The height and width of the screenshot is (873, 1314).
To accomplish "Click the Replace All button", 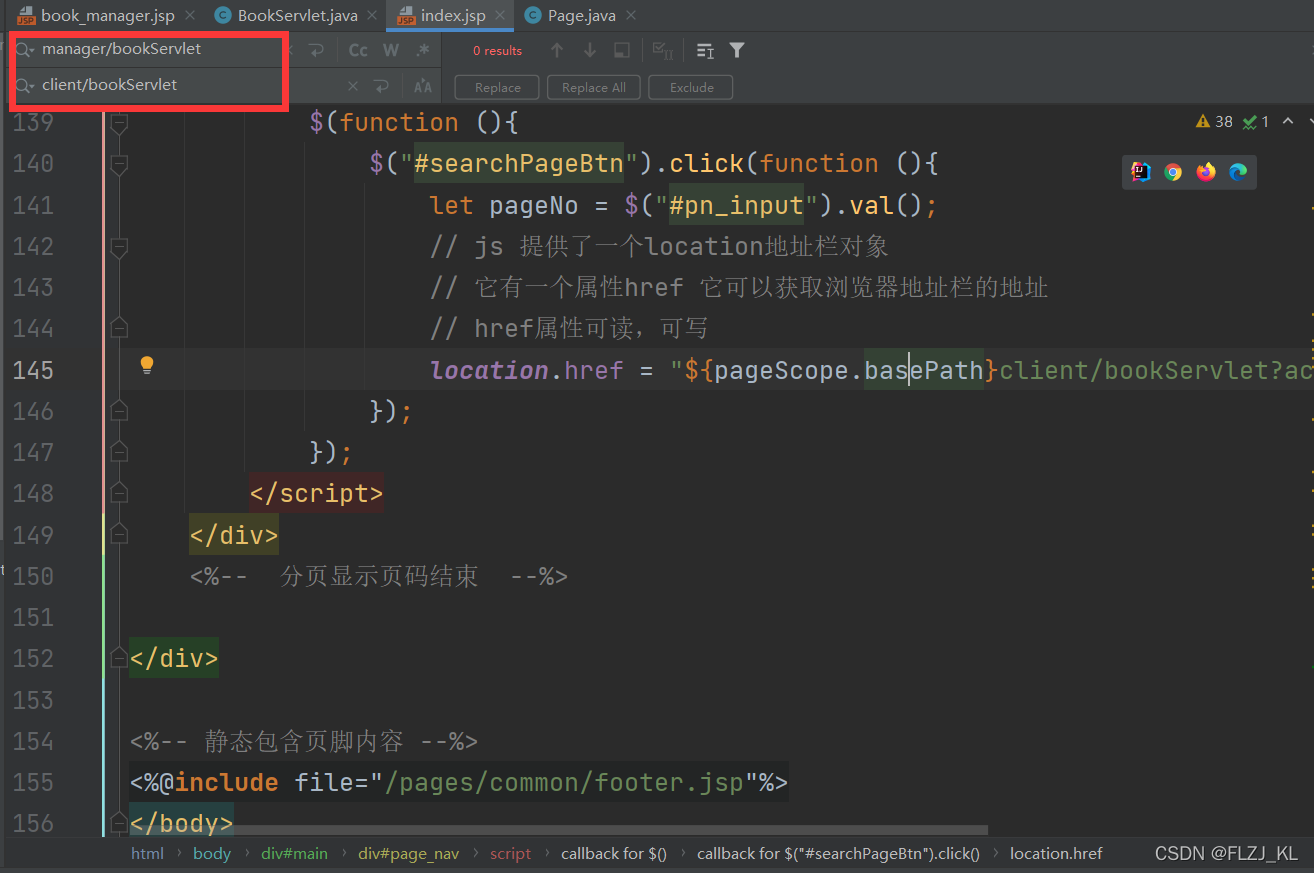I will click(x=594, y=87).
